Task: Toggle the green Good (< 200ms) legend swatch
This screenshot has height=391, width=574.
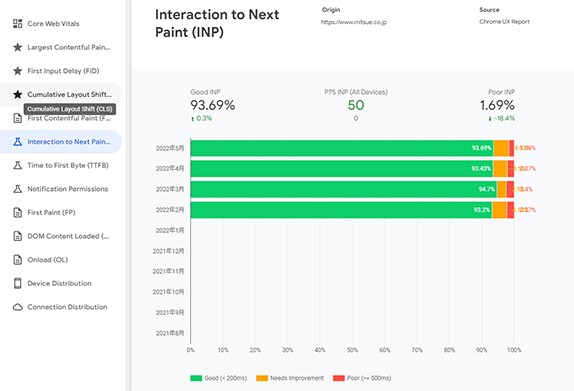Action: 196,378
